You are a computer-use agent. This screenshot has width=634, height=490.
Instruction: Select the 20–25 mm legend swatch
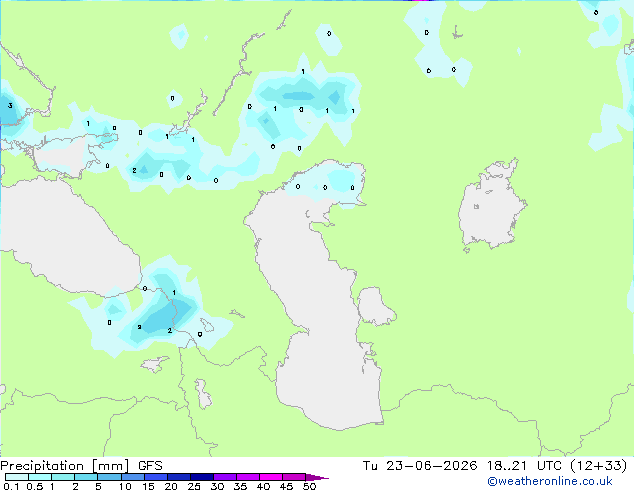tap(179, 477)
